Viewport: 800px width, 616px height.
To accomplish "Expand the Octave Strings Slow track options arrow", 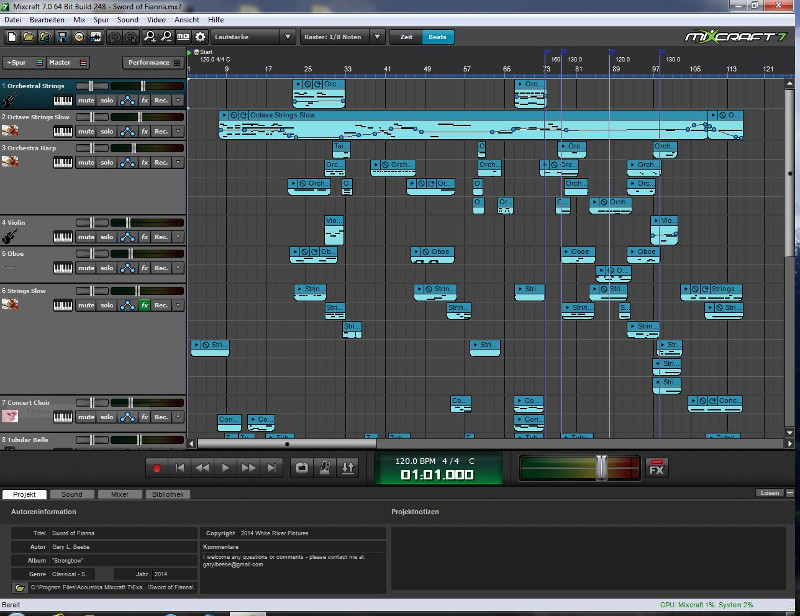I will (178, 132).
